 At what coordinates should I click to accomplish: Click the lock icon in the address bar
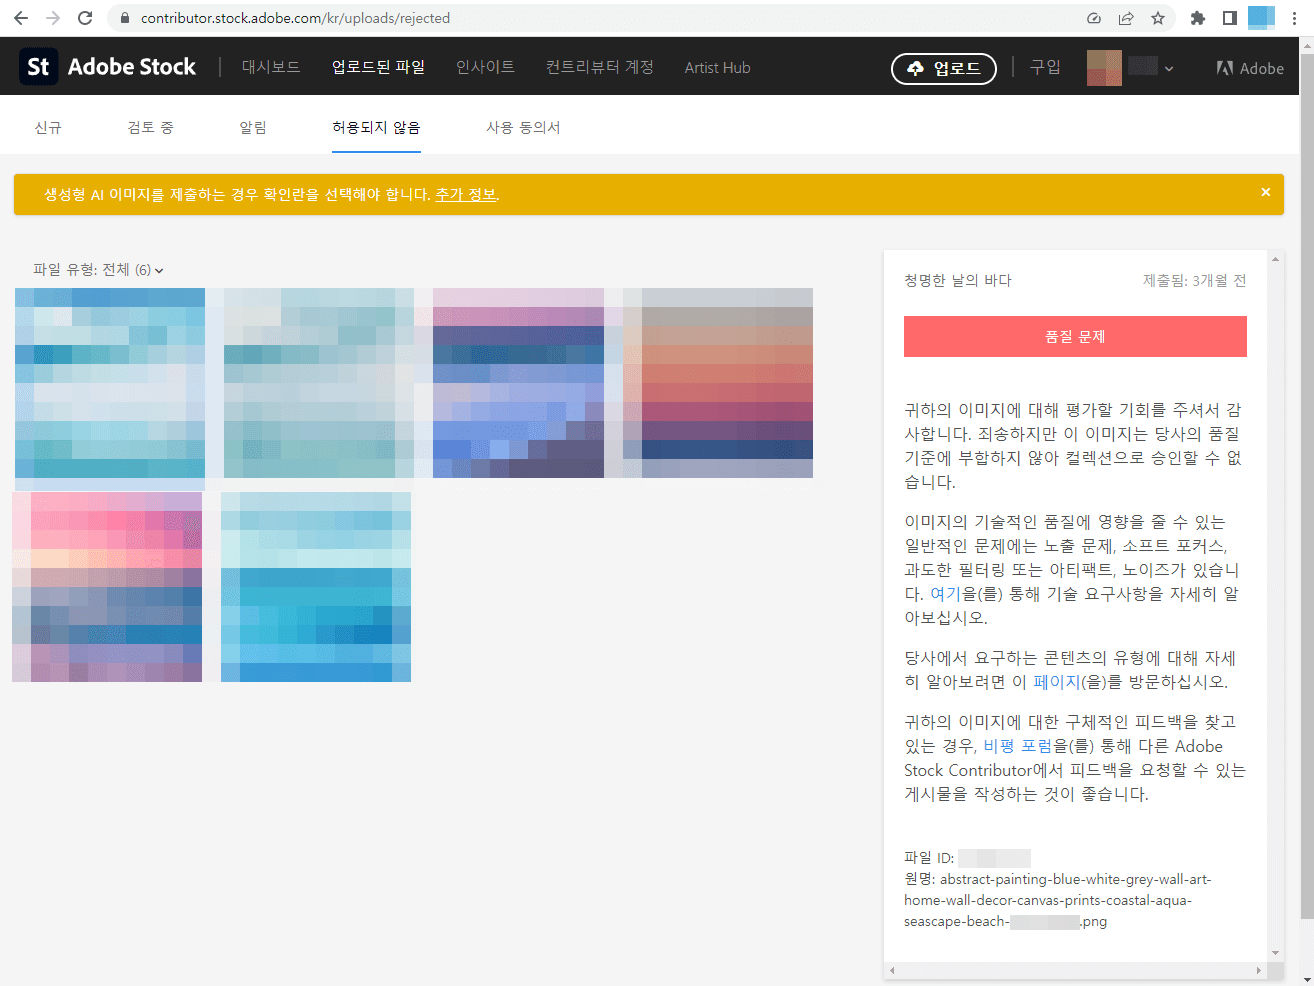[x=125, y=18]
